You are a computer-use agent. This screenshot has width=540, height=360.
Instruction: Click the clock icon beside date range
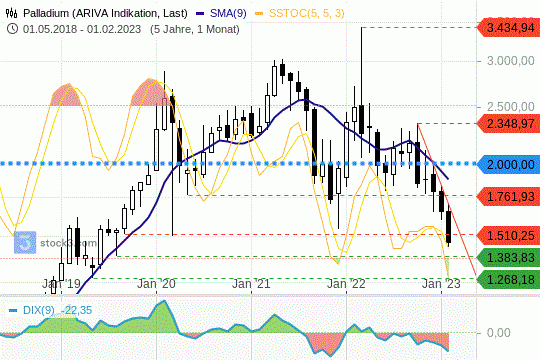point(12,29)
